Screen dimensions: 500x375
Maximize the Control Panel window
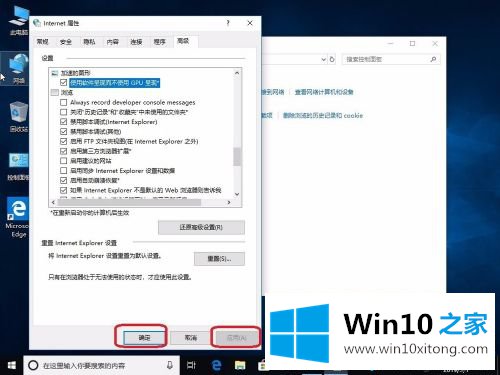[412, 43]
